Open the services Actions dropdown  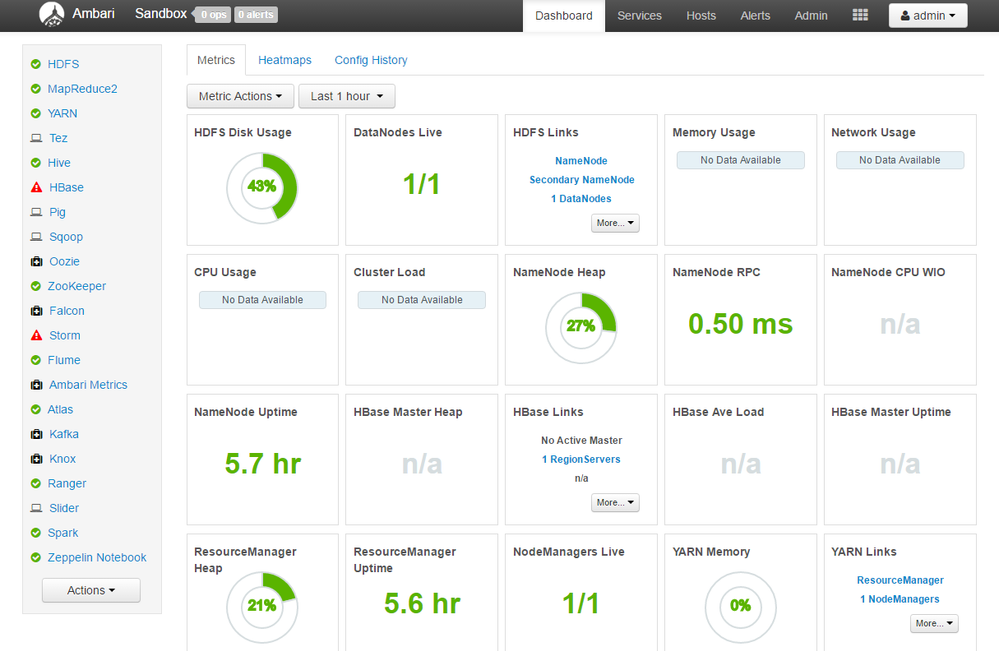(91, 590)
